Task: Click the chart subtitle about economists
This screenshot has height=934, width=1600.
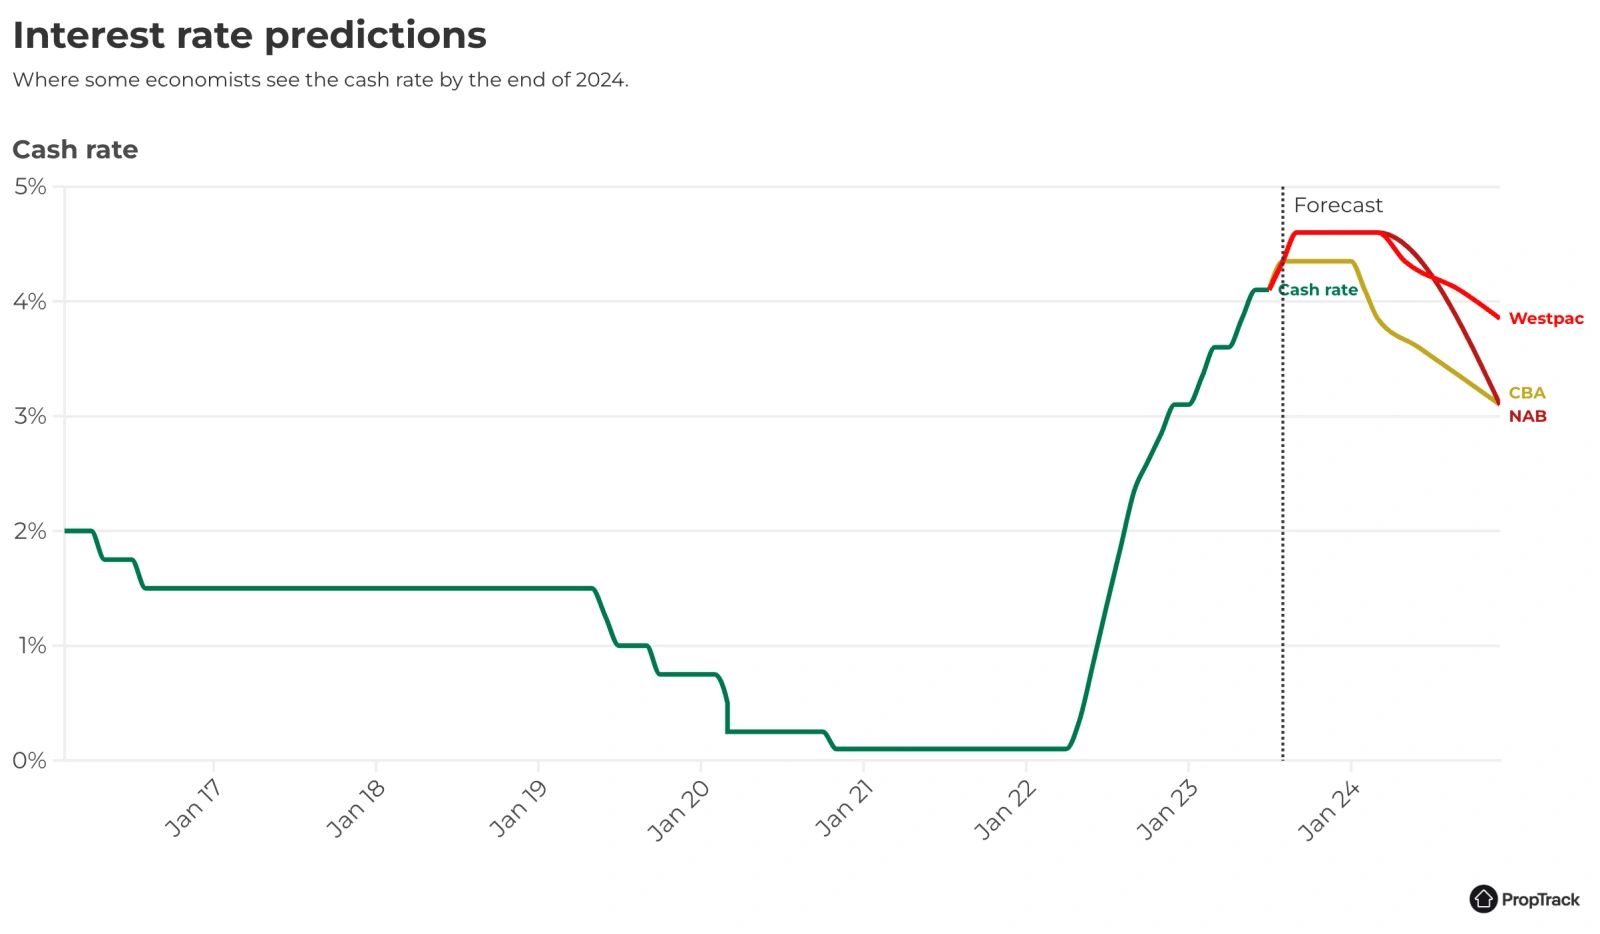Action: click(320, 80)
